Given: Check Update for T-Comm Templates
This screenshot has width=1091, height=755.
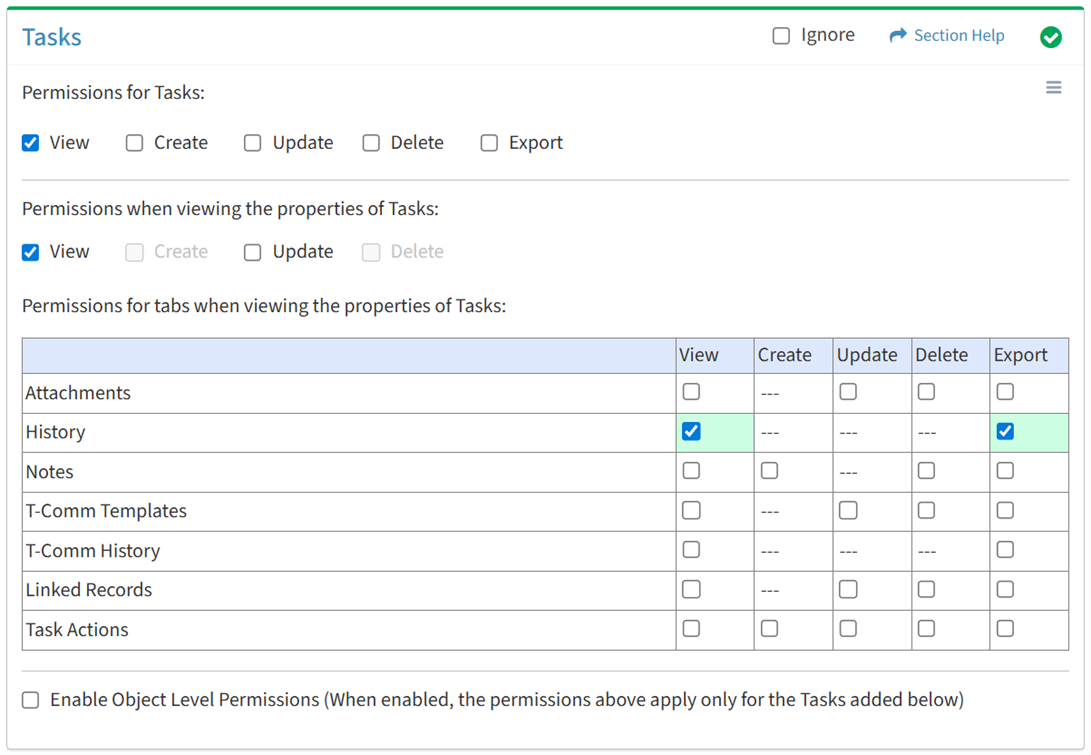Looking at the screenshot, I should (x=848, y=511).
